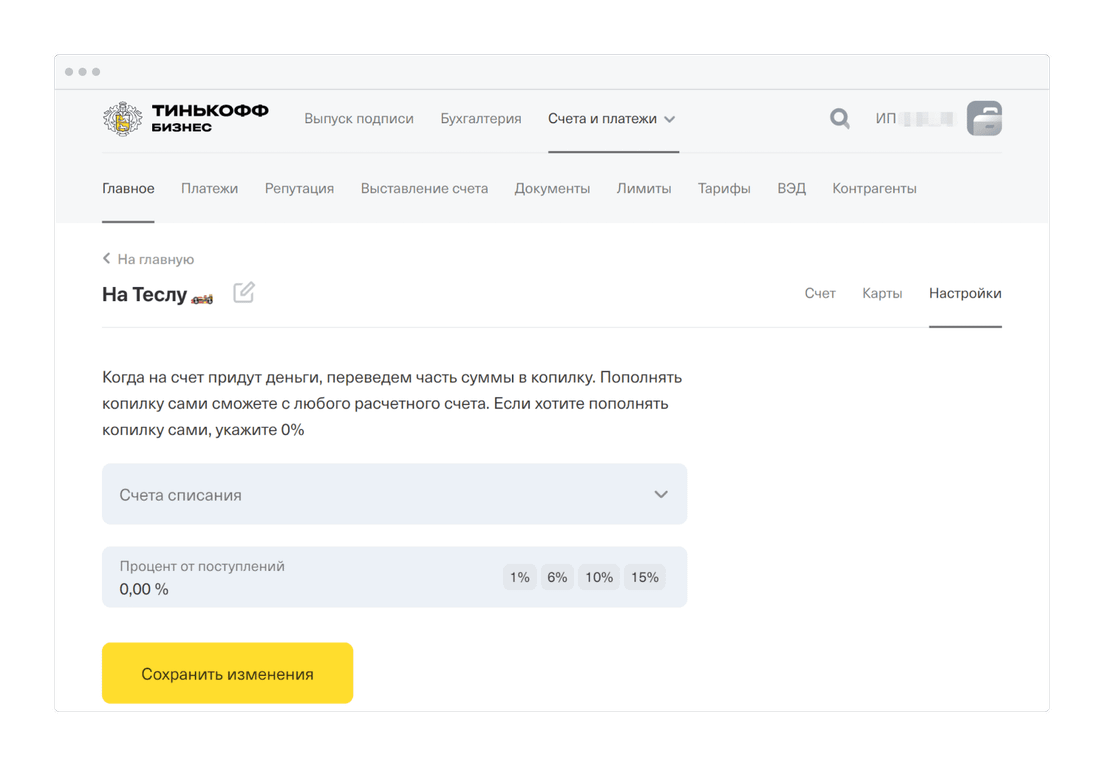Open the Выпуск подписи link
The width and height of the screenshot is (1104, 766).
[358, 119]
